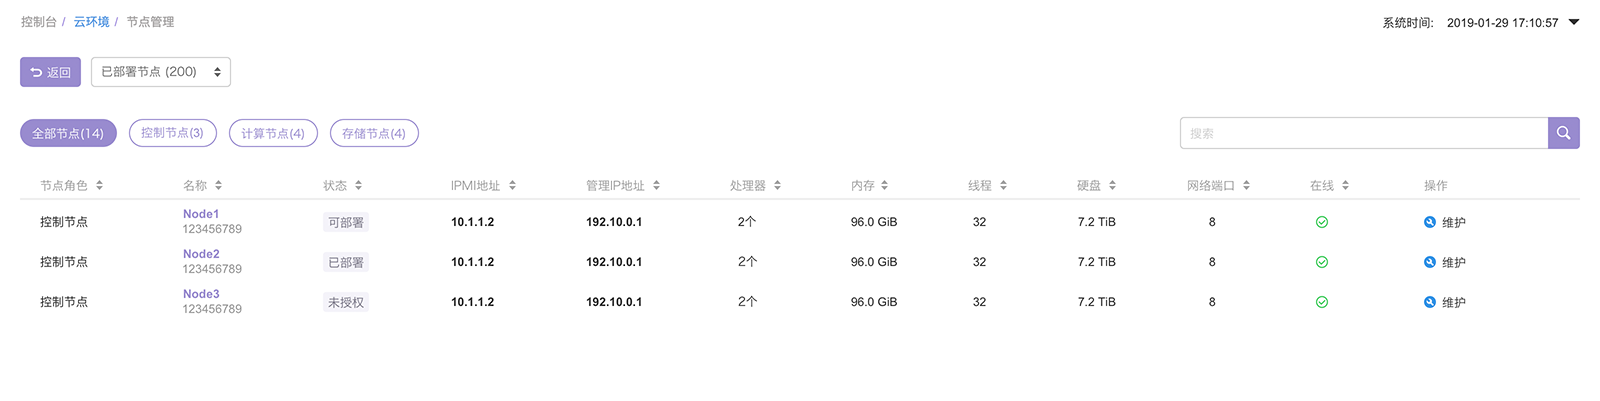
Task: Focus the 搜索 search input field
Action: point(1364,133)
